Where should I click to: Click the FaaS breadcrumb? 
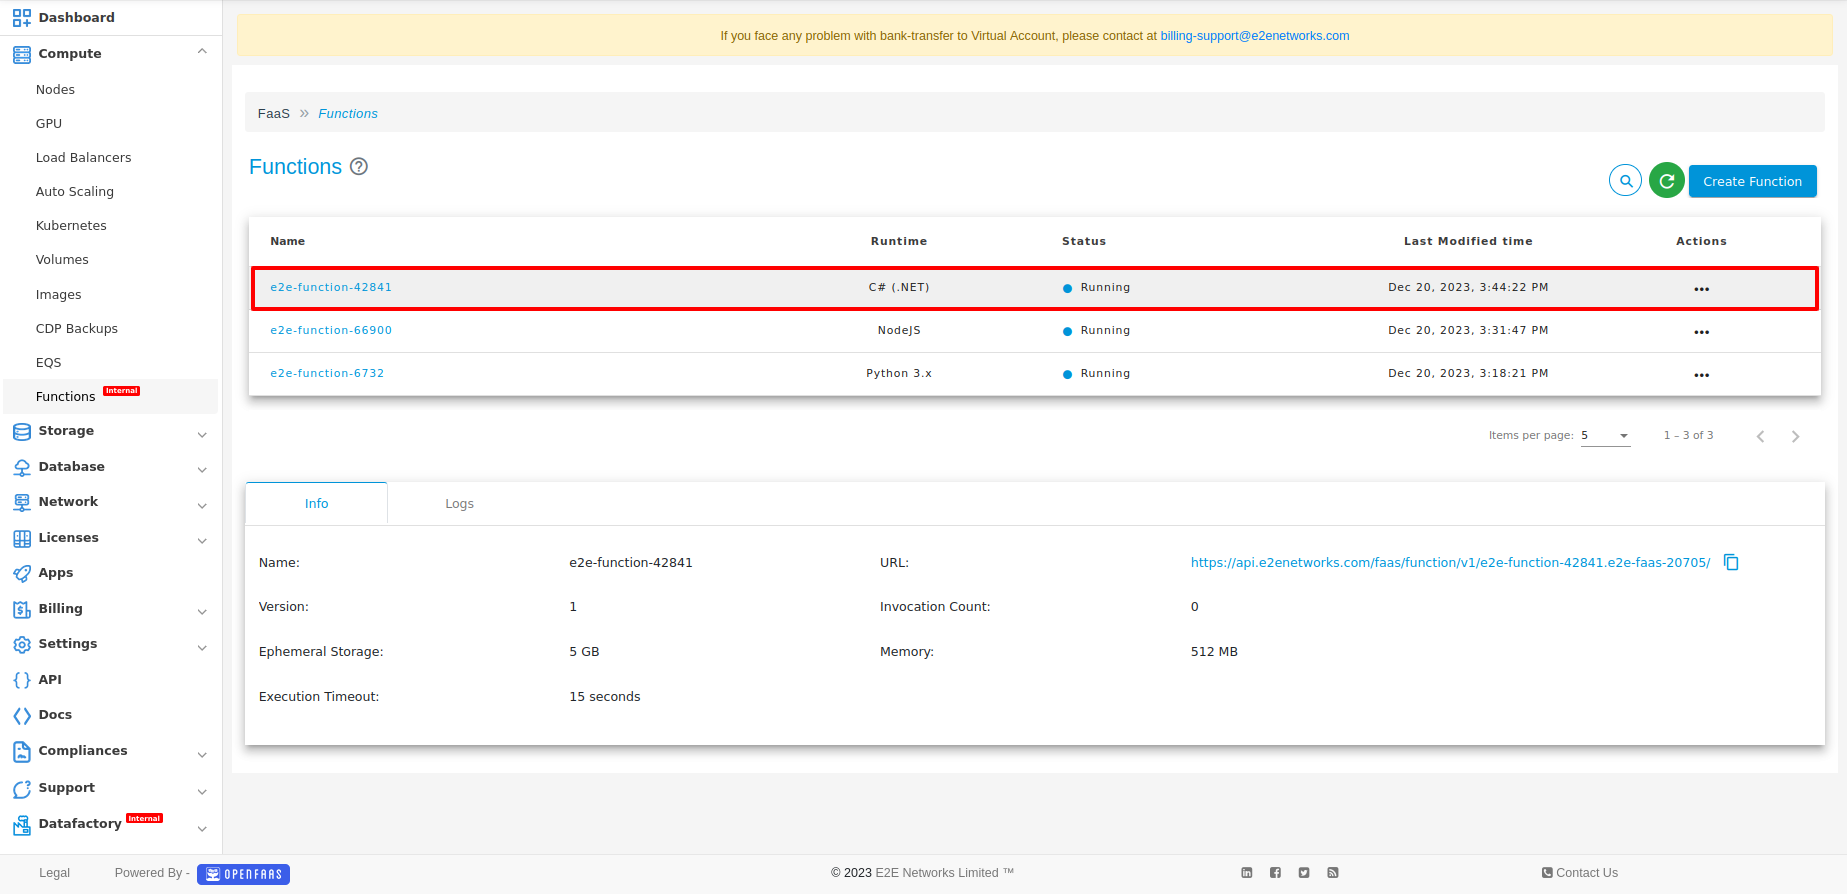click(273, 114)
